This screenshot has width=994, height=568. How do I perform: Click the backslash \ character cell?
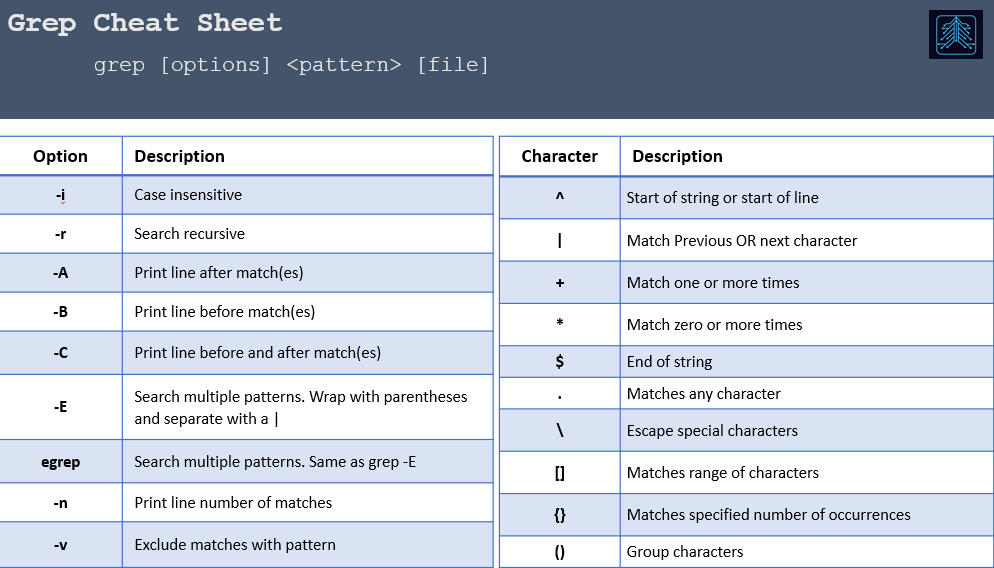560,430
